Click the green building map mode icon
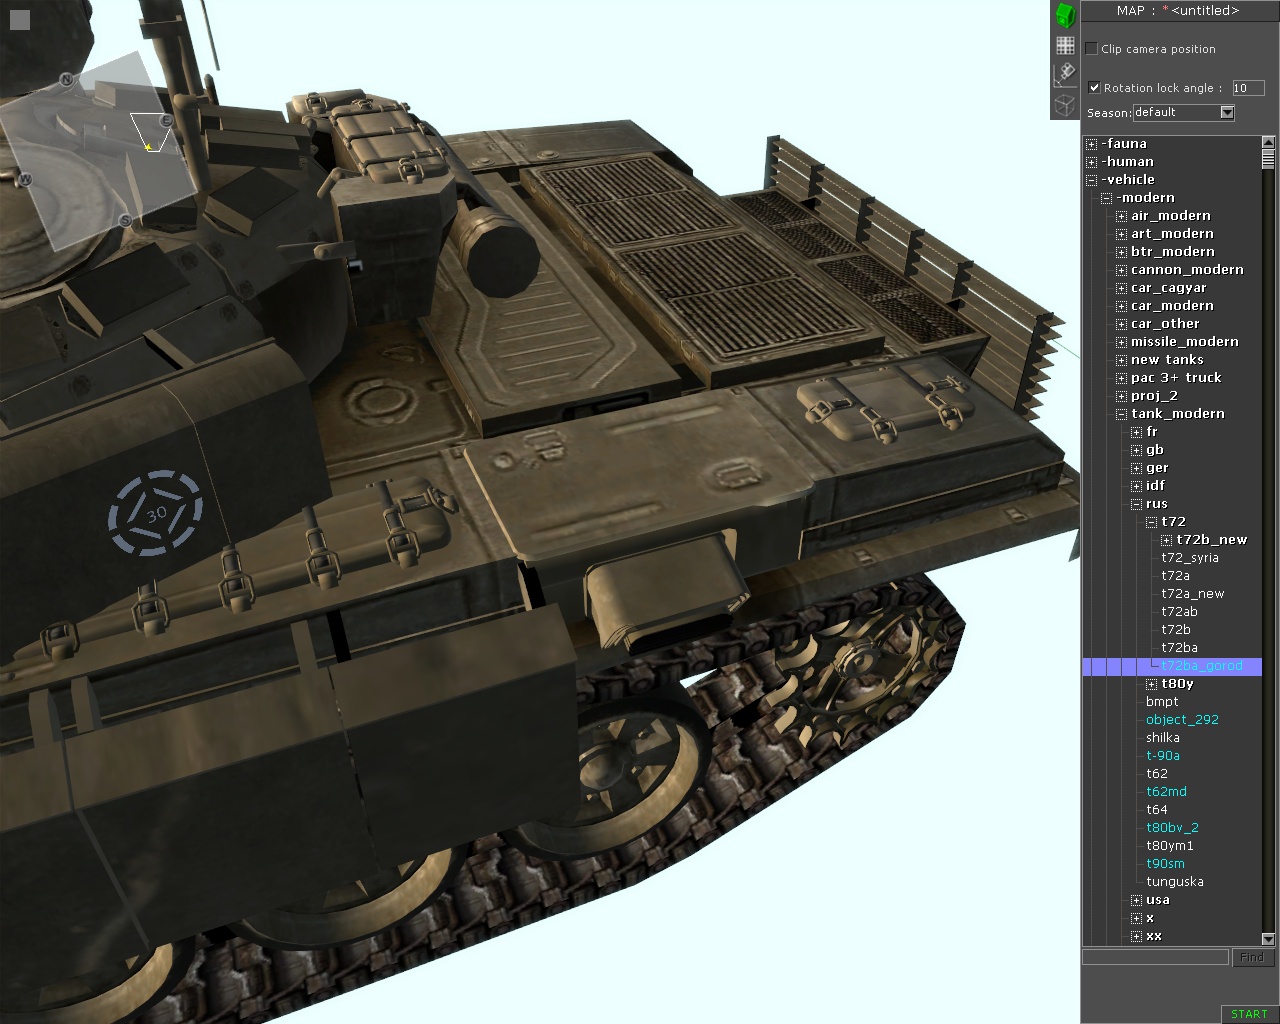This screenshot has width=1280, height=1024. [1065, 15]
